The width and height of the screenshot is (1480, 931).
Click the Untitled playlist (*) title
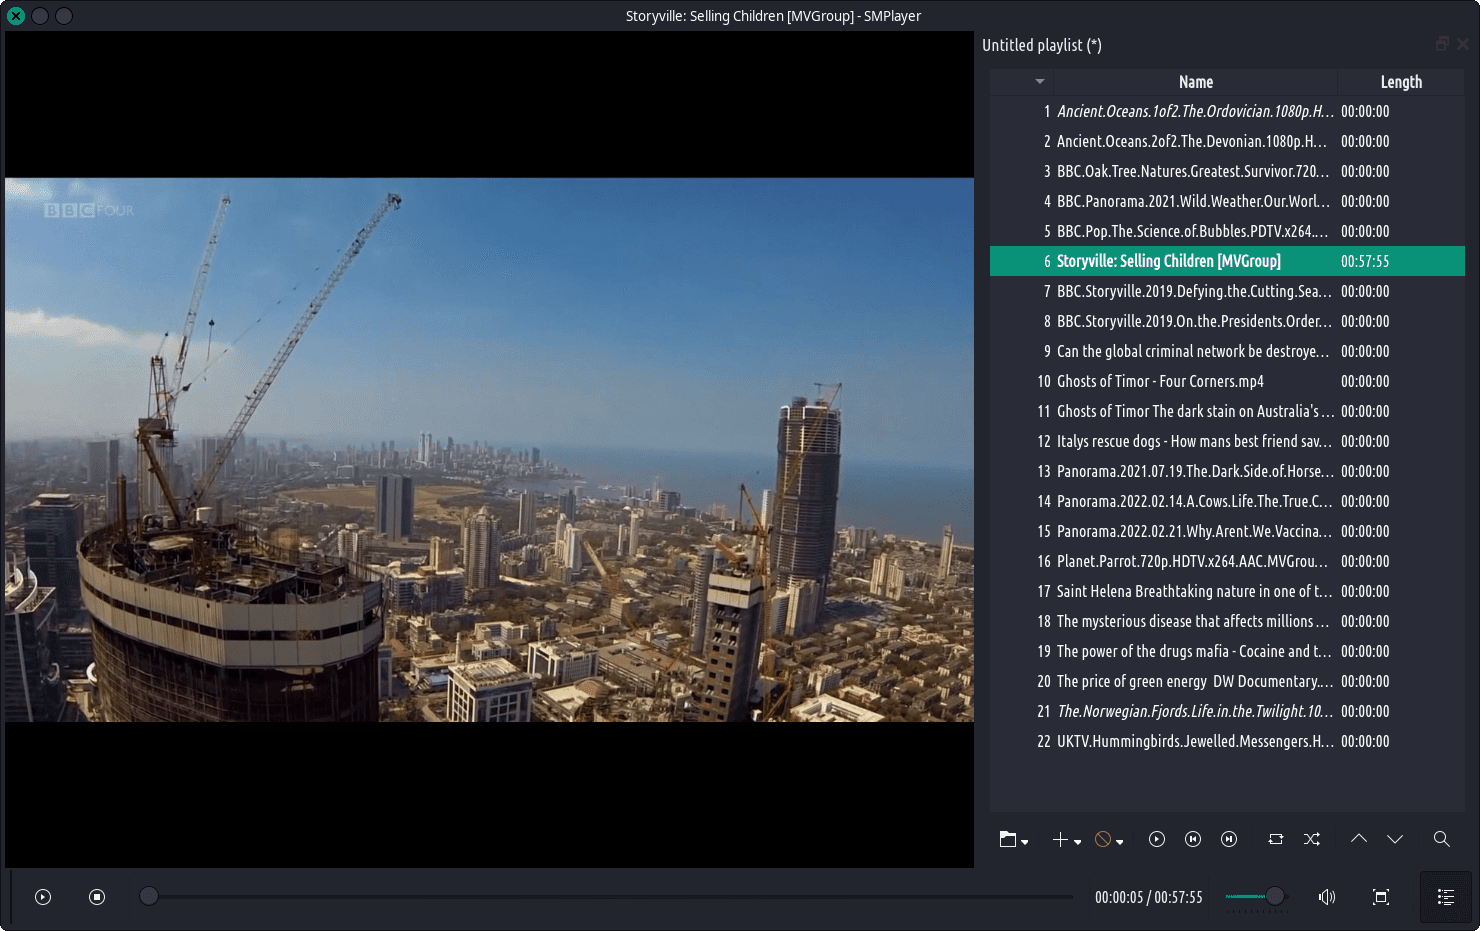(1042, 45)
